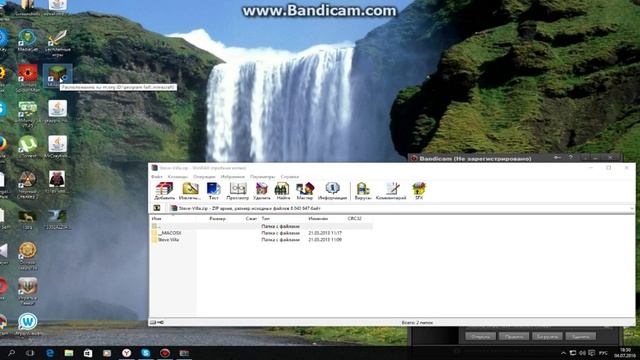Open the Windows Store taskbar icon
This screenshot has width=640, height=360.
pos(88,353)
